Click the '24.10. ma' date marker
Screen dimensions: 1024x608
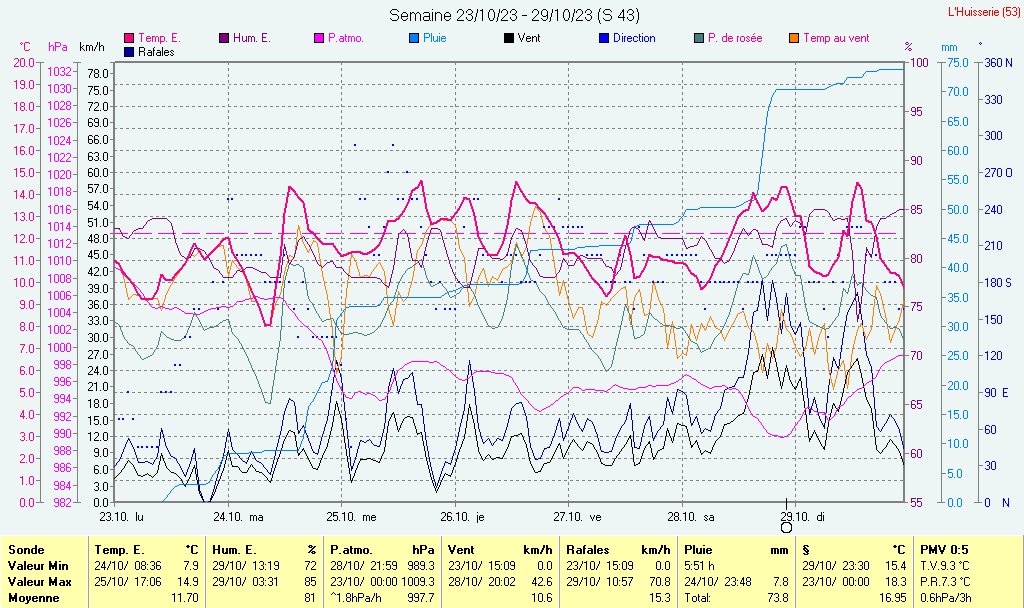tap(238, 517)
